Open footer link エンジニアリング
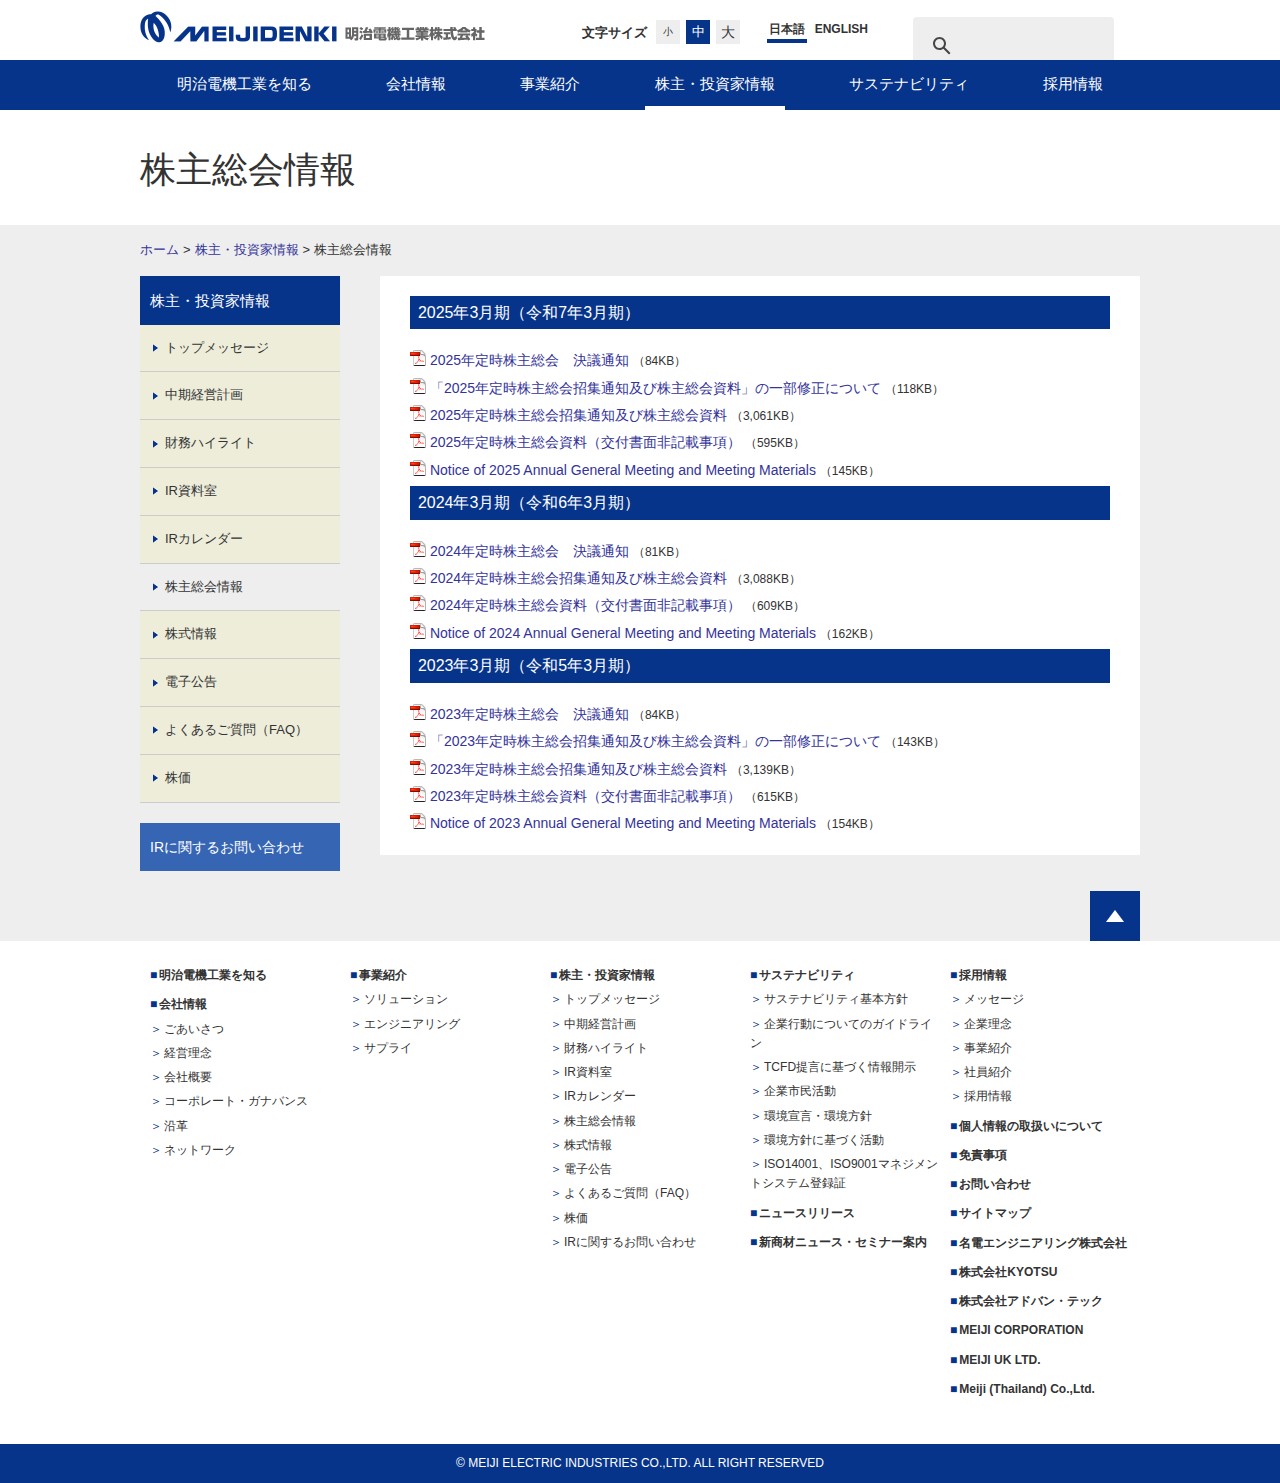The height and width of the screenshot is (1483, 1280). coord(412,1024)
